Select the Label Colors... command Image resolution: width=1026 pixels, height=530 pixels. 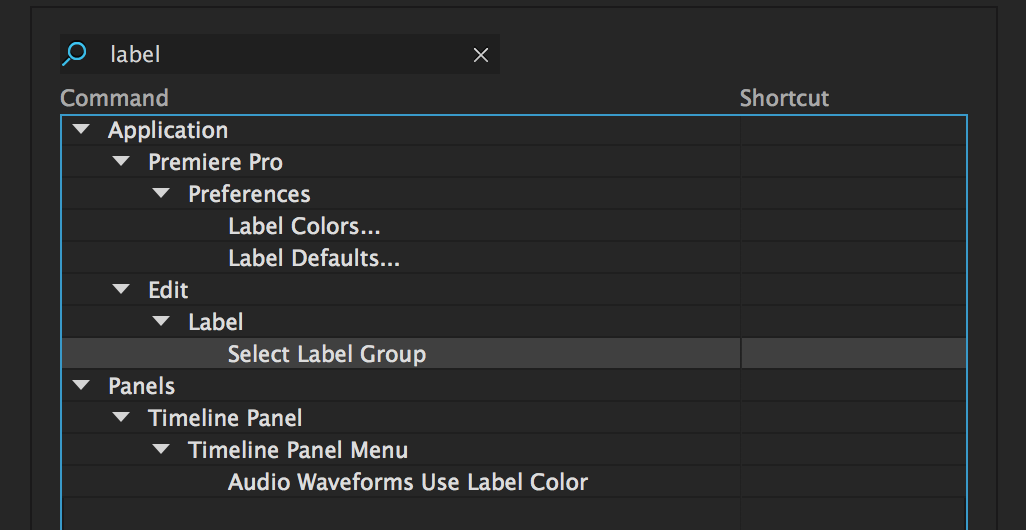coord(304,226)
